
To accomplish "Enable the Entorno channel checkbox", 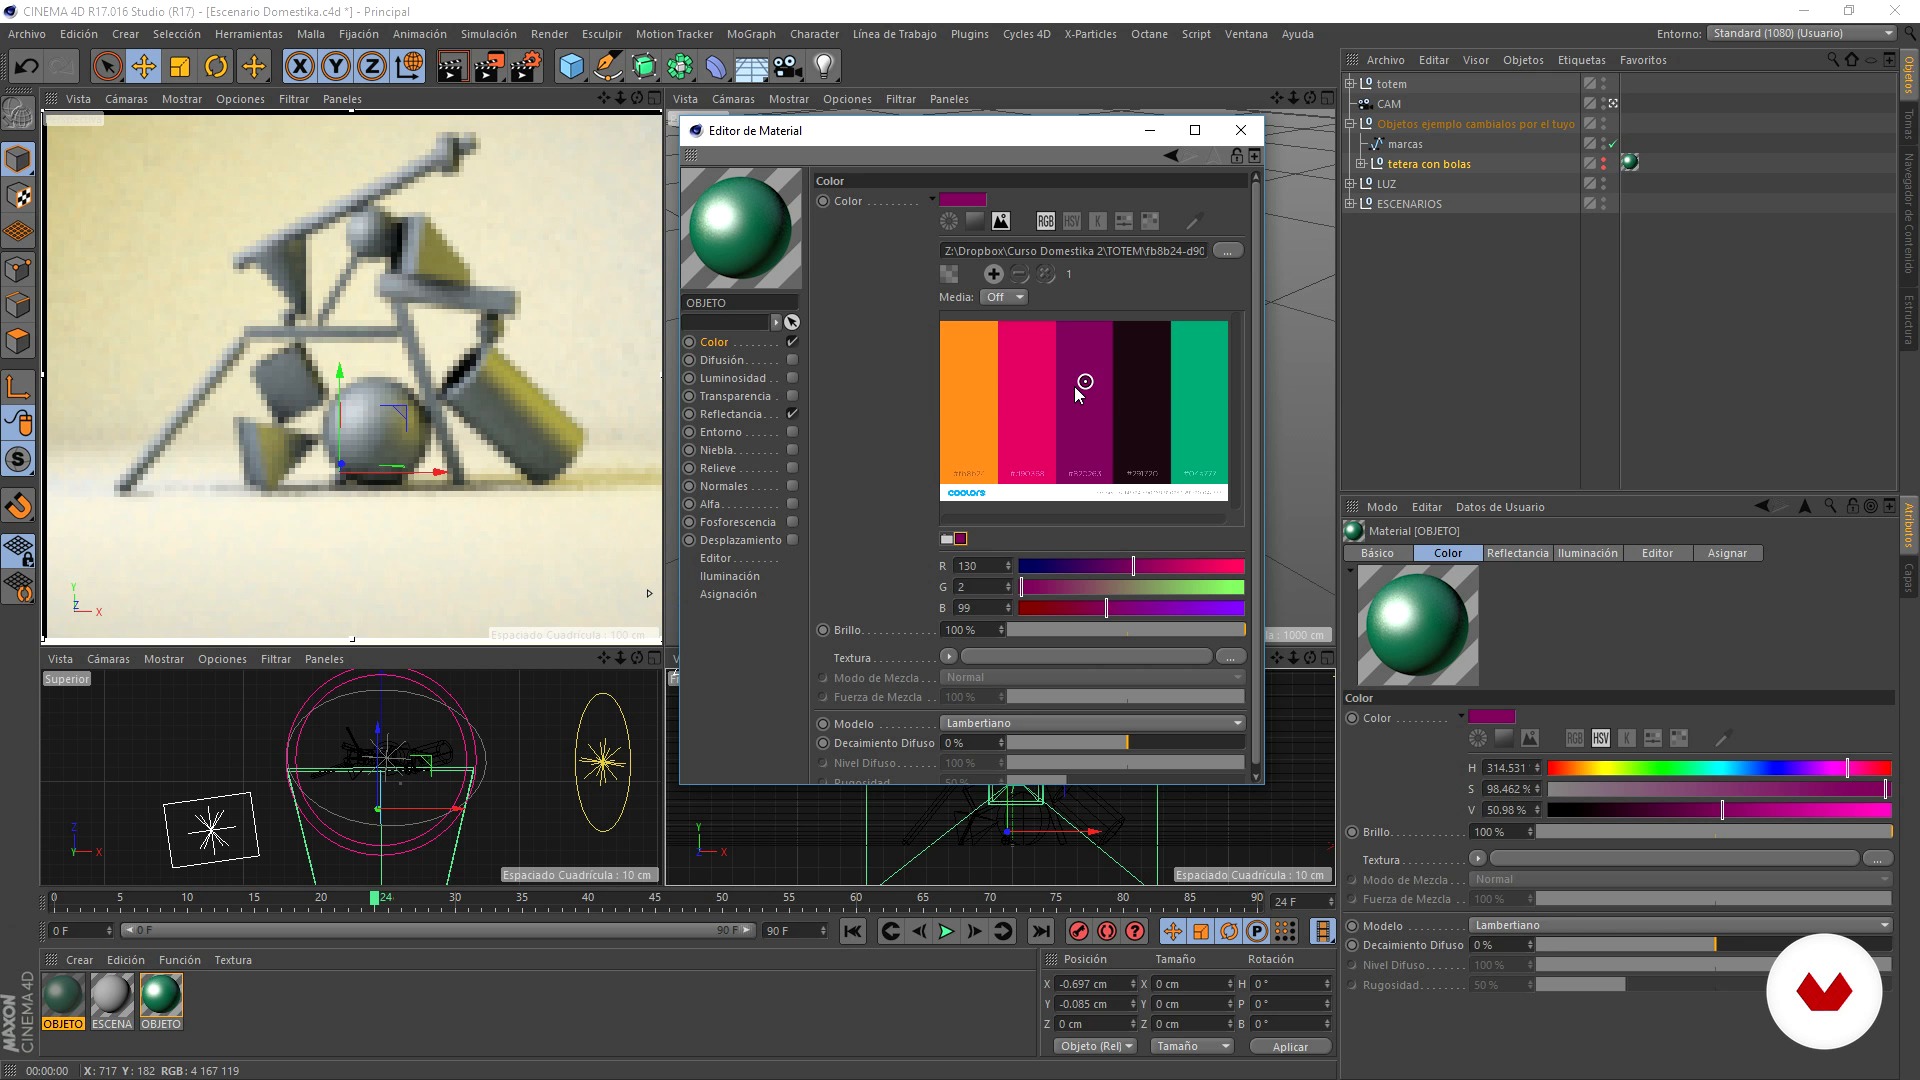I will point(792,432).
